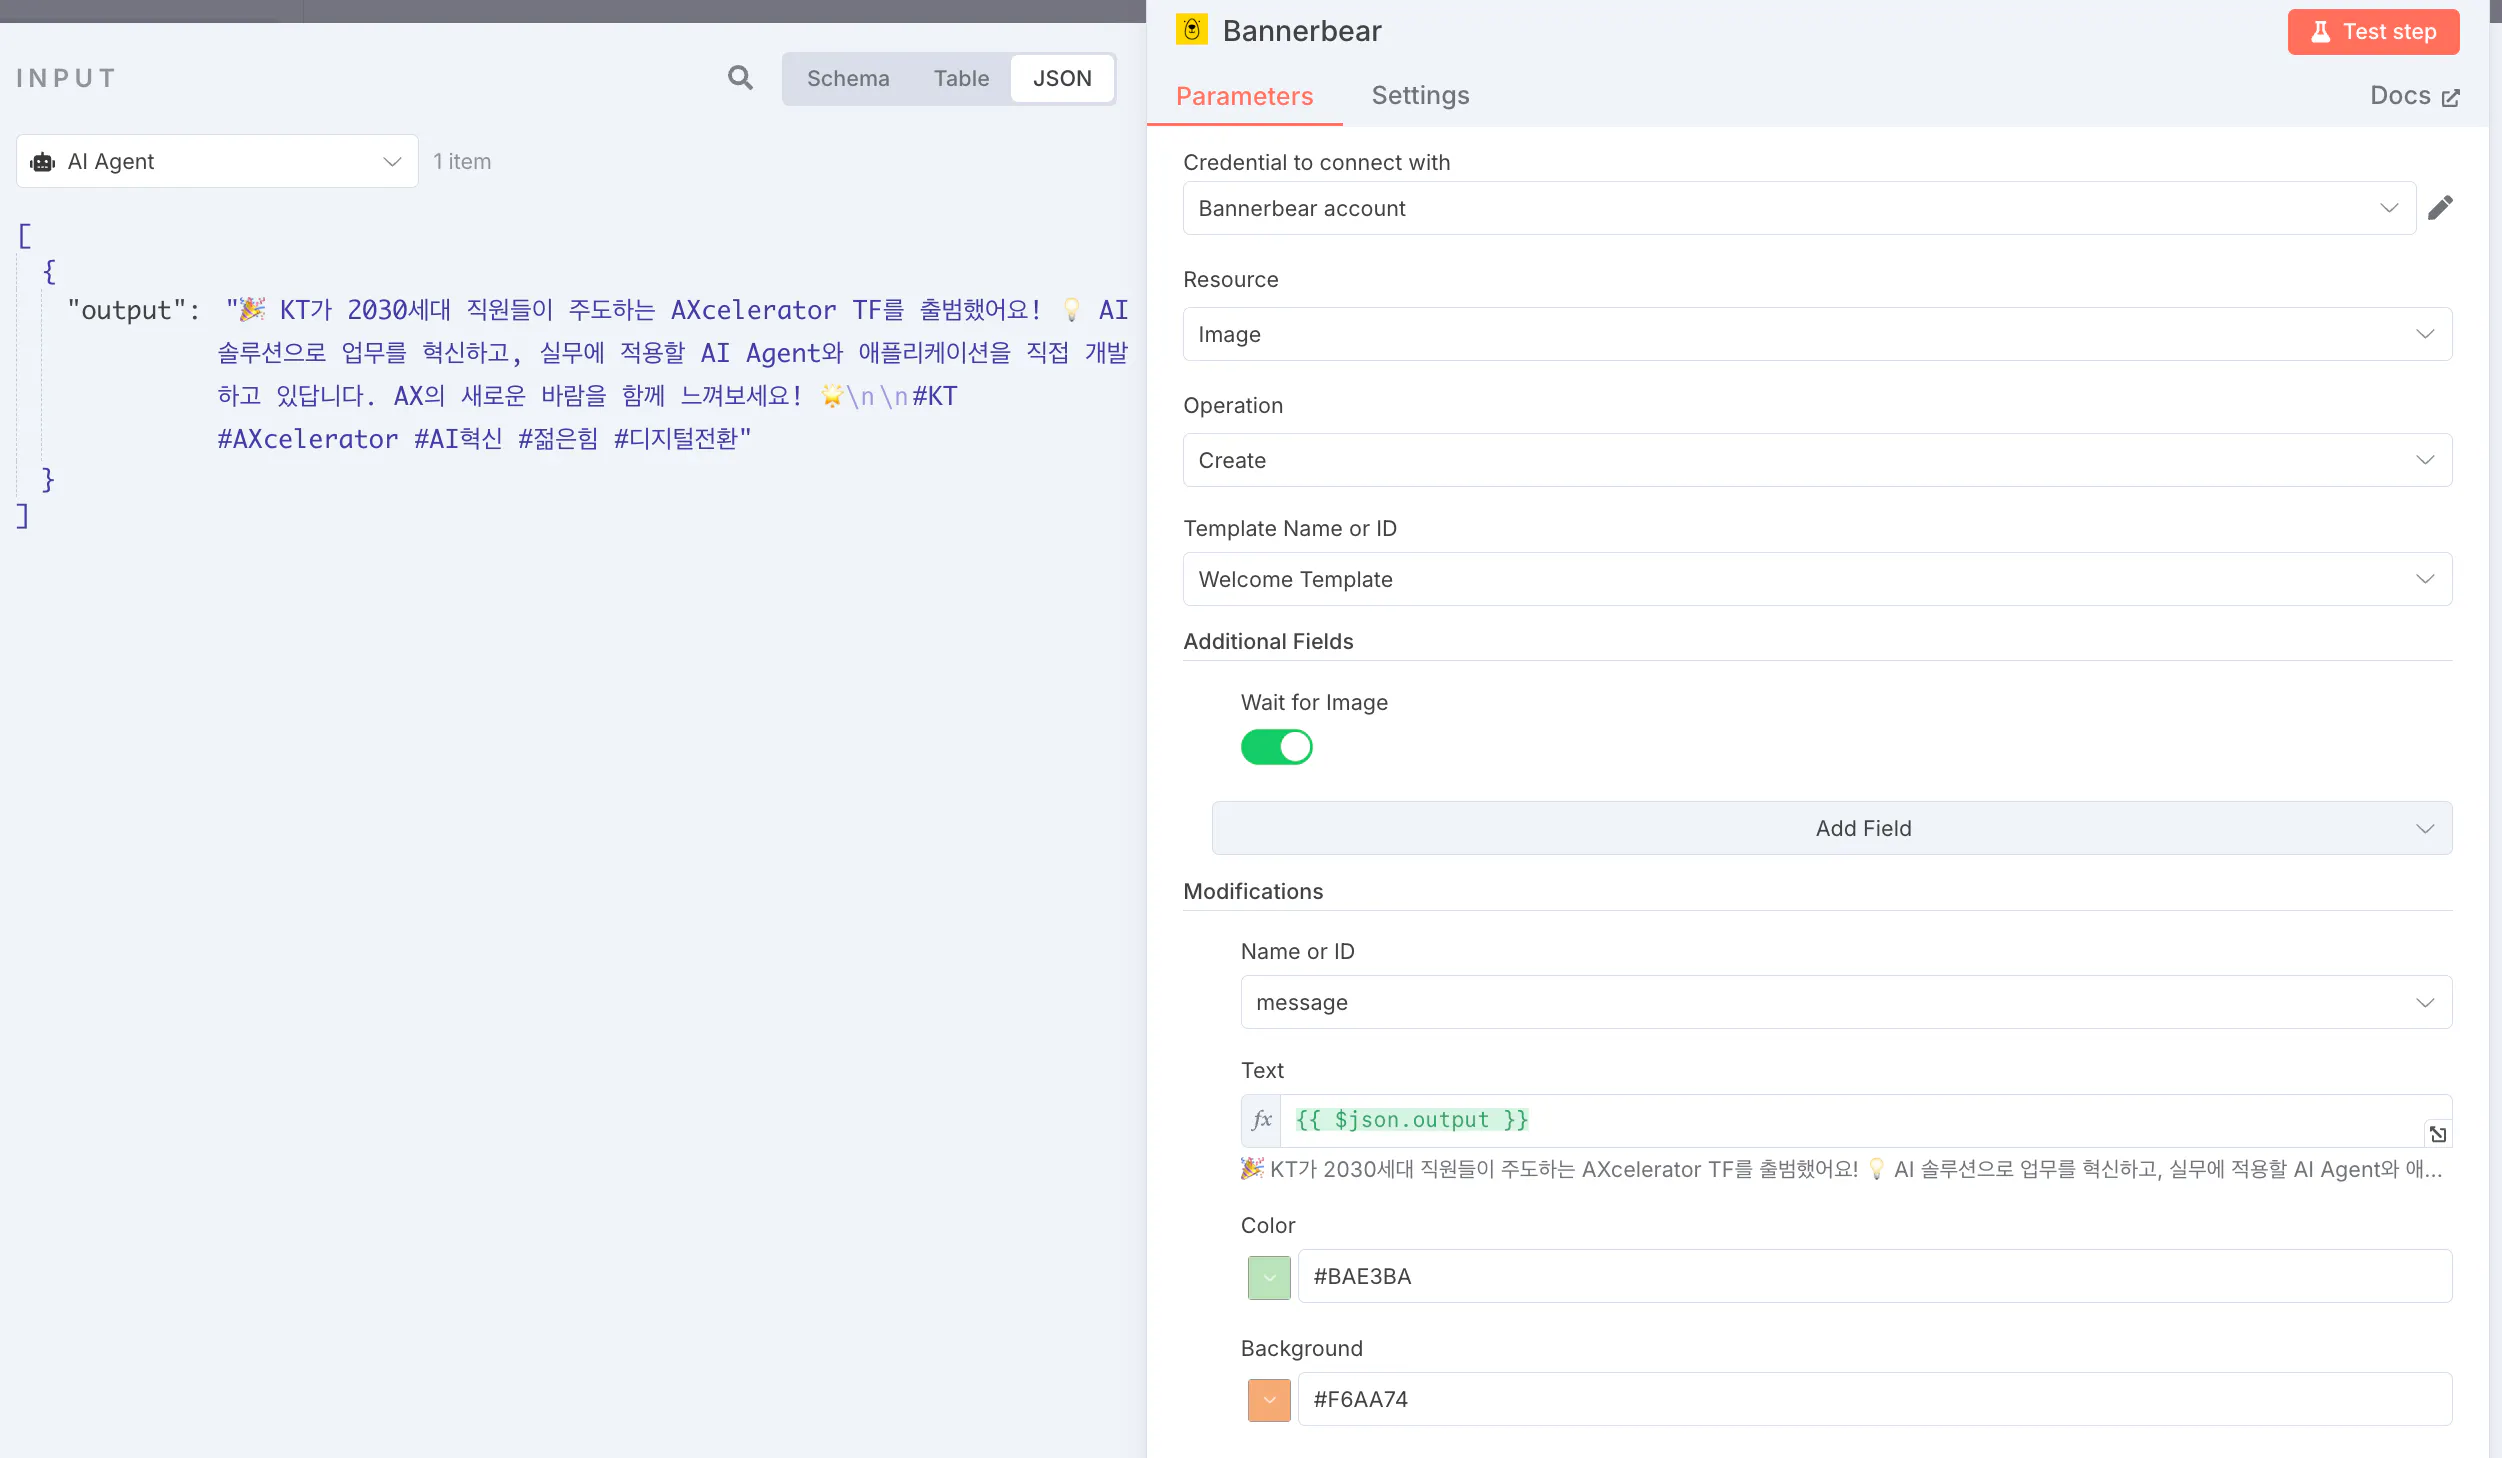Viewport: 2502px width, 1458px height.
Task: Click the AI Agent robot icon
Action: [43, 162]
